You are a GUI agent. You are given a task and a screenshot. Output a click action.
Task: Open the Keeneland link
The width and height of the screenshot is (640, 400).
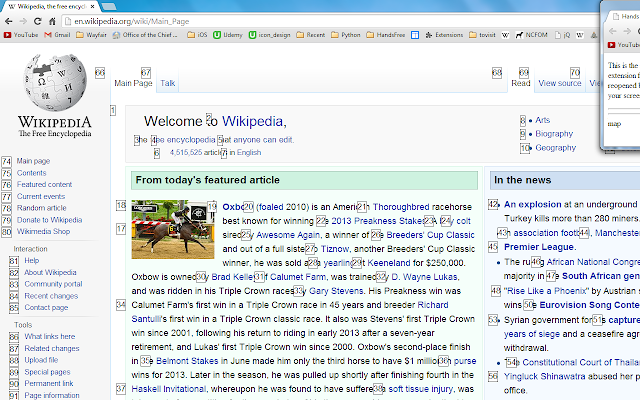pyautogui.click(x=389, y=263)
